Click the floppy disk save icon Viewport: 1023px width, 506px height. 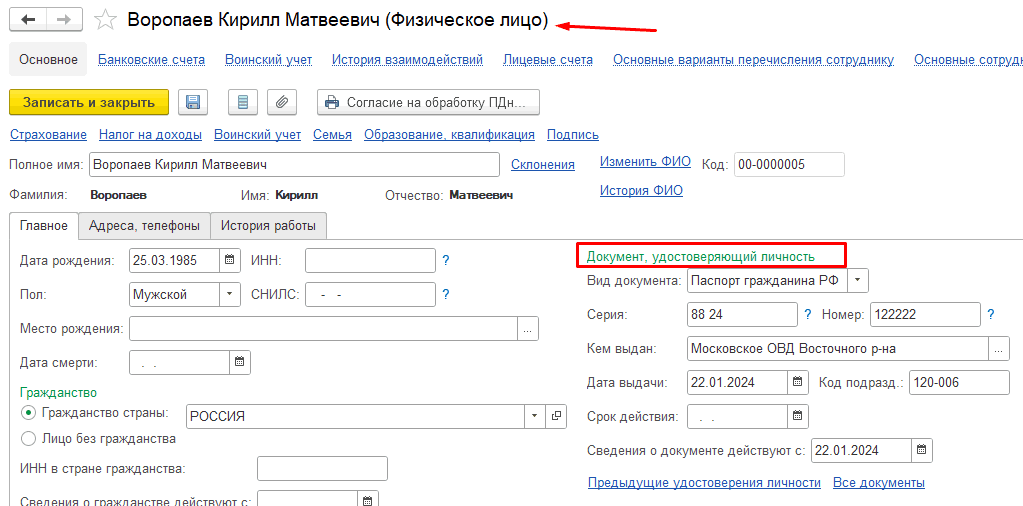click(193, 102)
